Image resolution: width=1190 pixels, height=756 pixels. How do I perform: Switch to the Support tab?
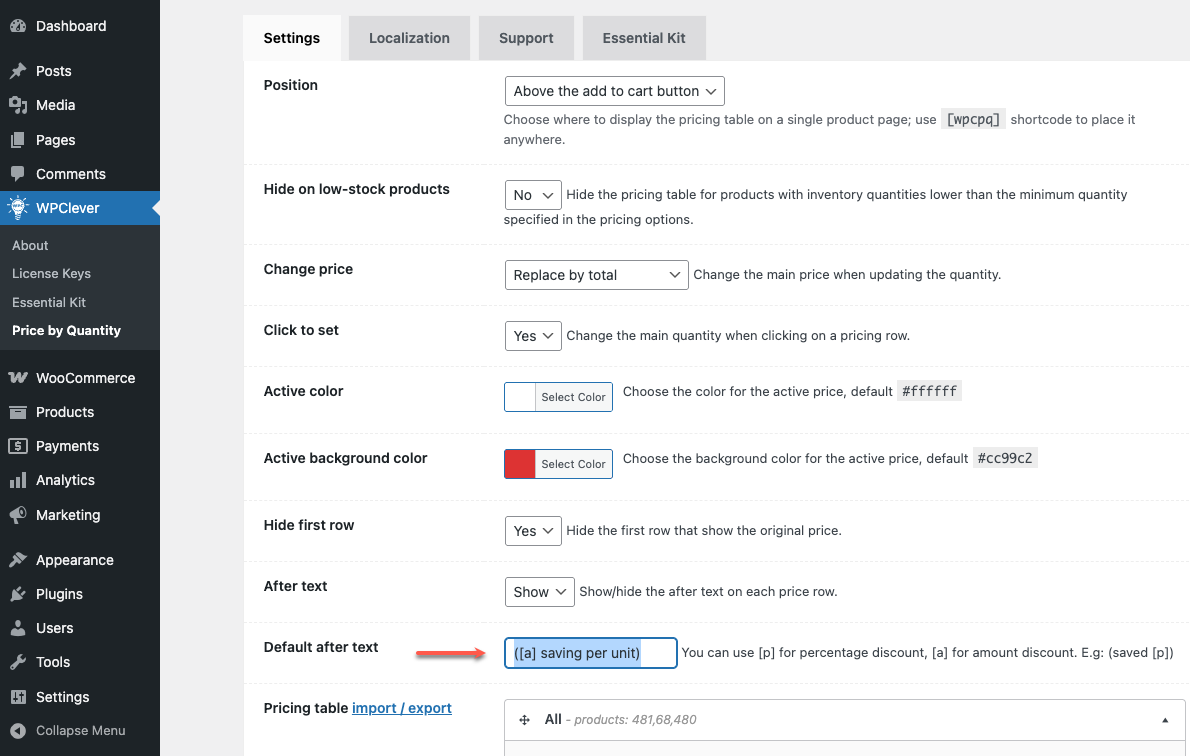click(x=526, y=38)
